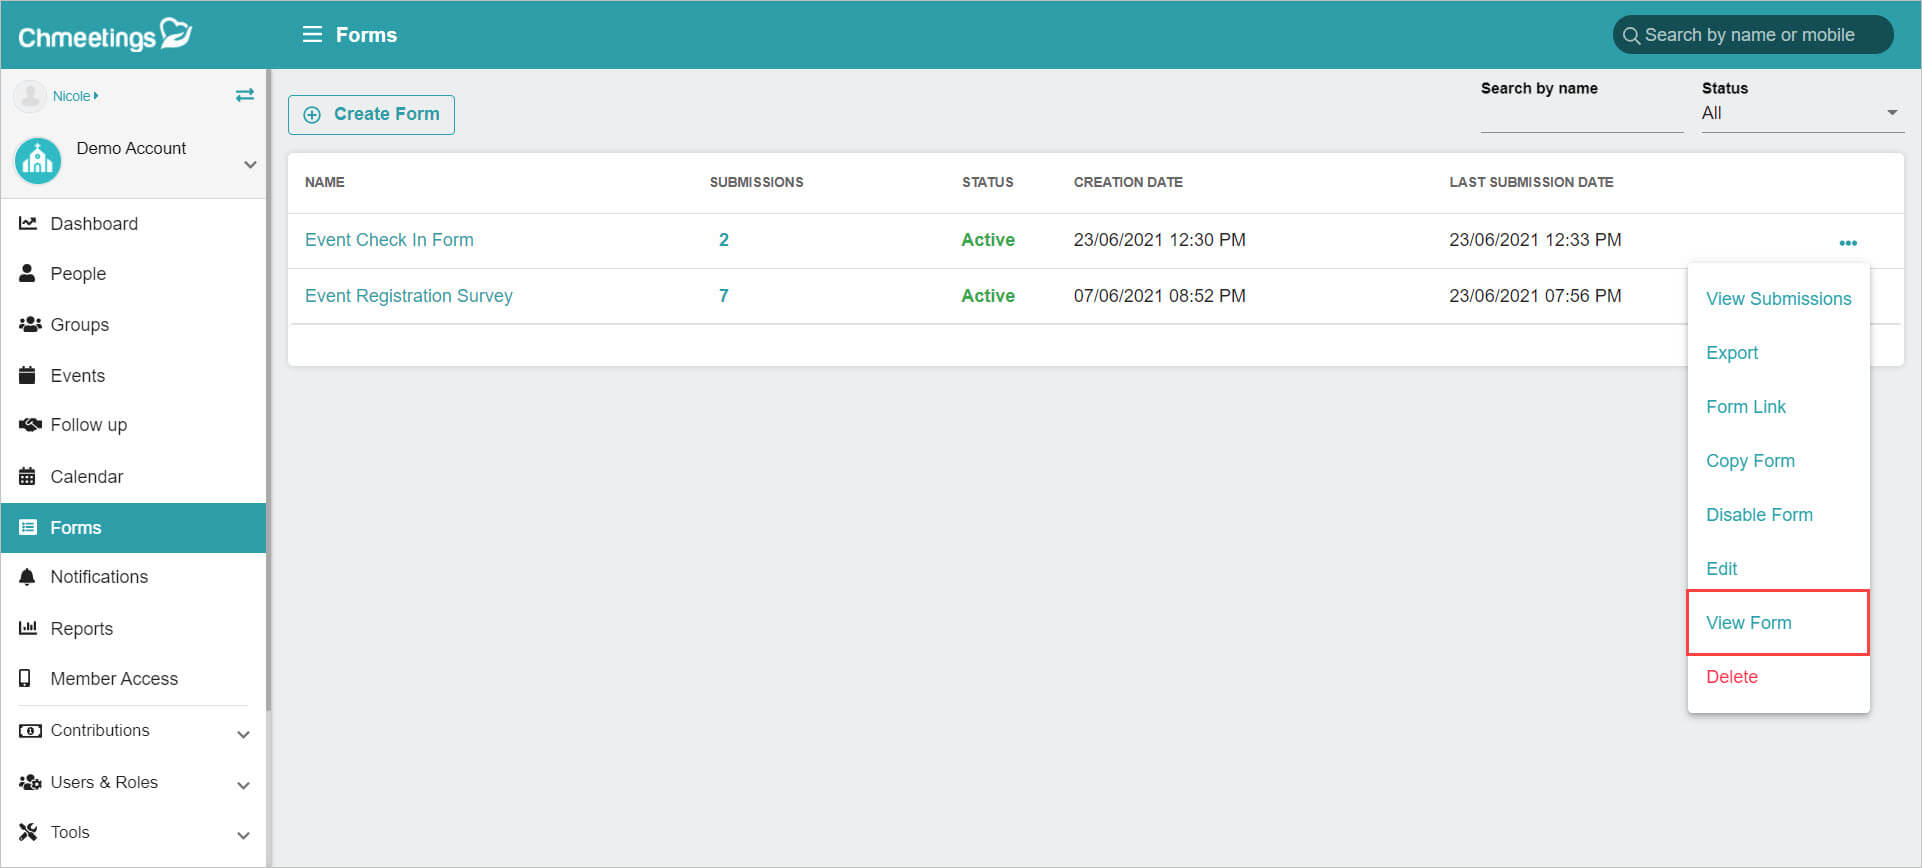
Task: Expand the Contributions section chevron
Action: click(243, 734)
